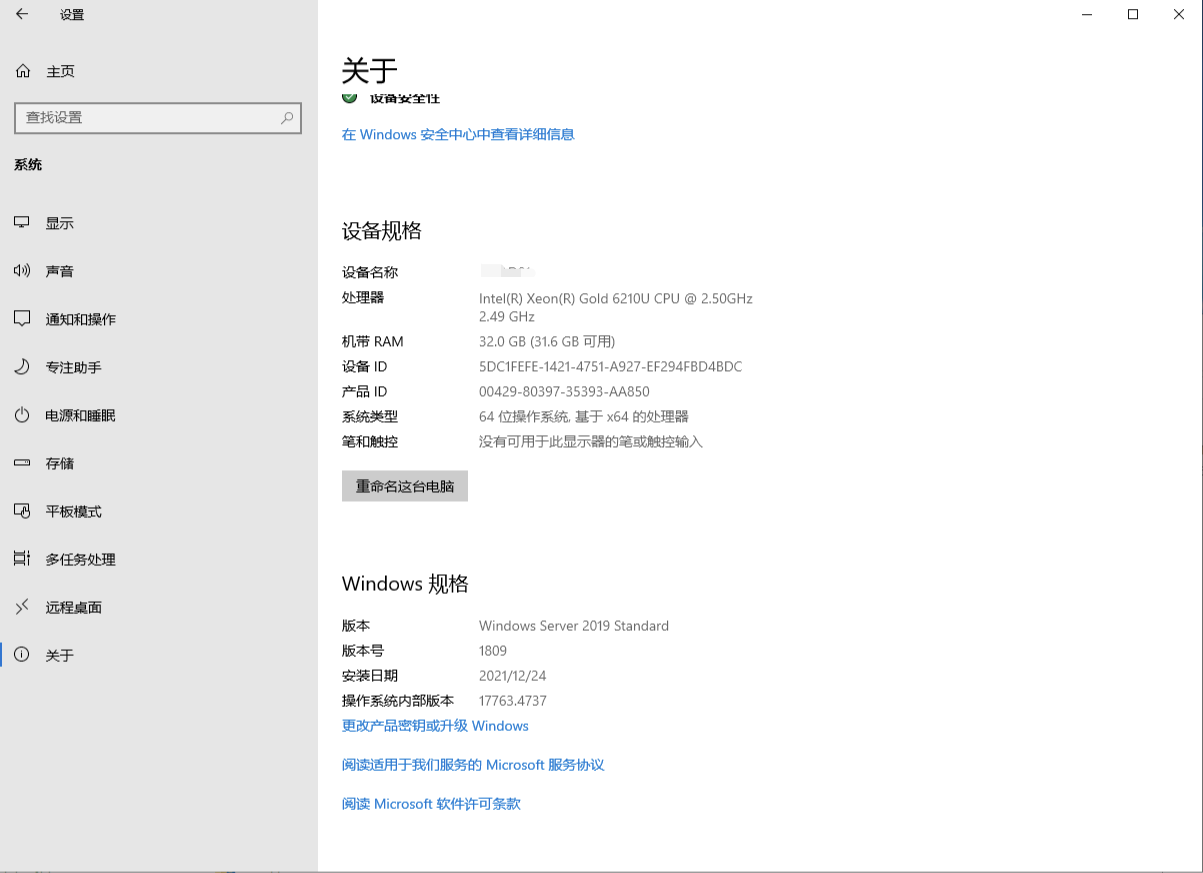
Task: Click the 关于 info icon
Action: 22,655
